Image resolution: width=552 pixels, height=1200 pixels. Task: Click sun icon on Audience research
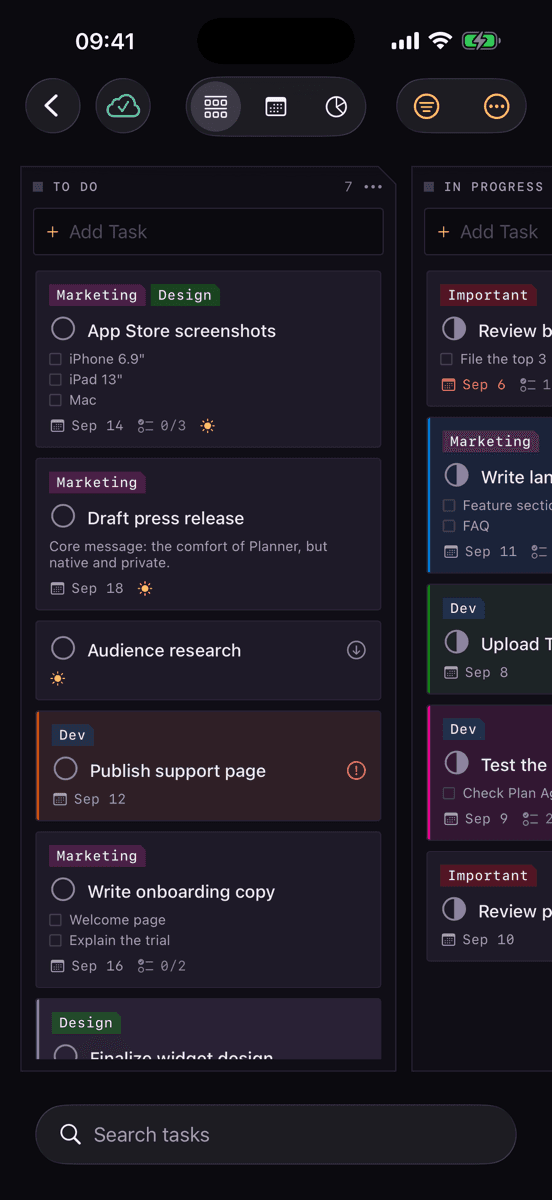(58, 679)
